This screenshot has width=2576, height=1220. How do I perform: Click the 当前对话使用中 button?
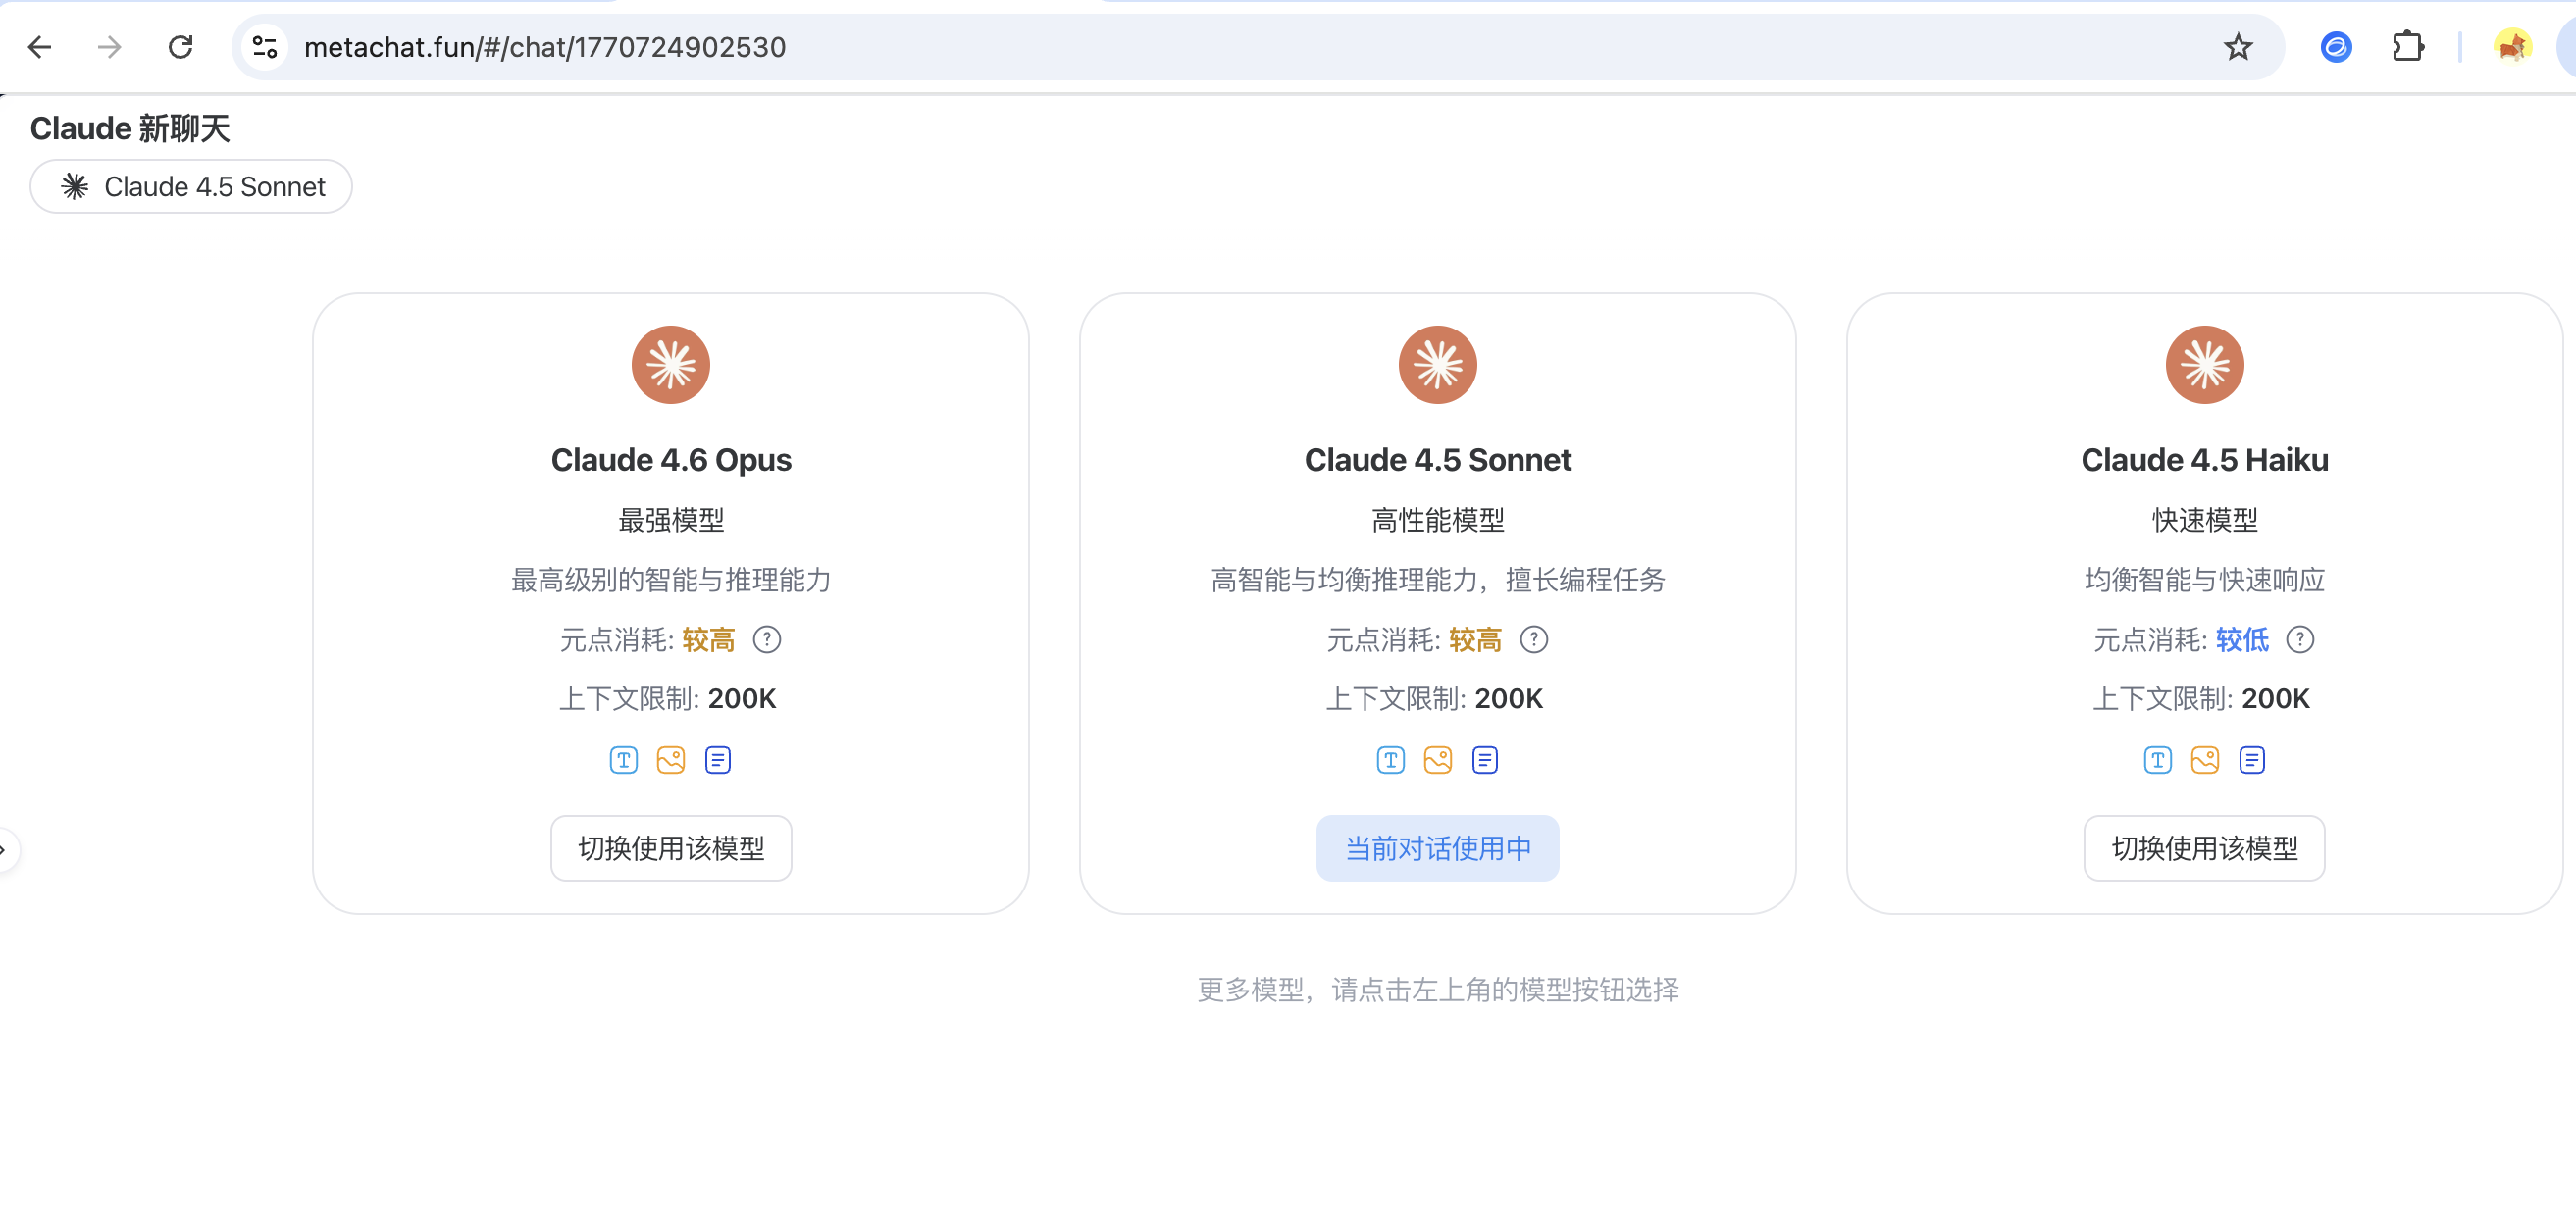(1437, 848)
